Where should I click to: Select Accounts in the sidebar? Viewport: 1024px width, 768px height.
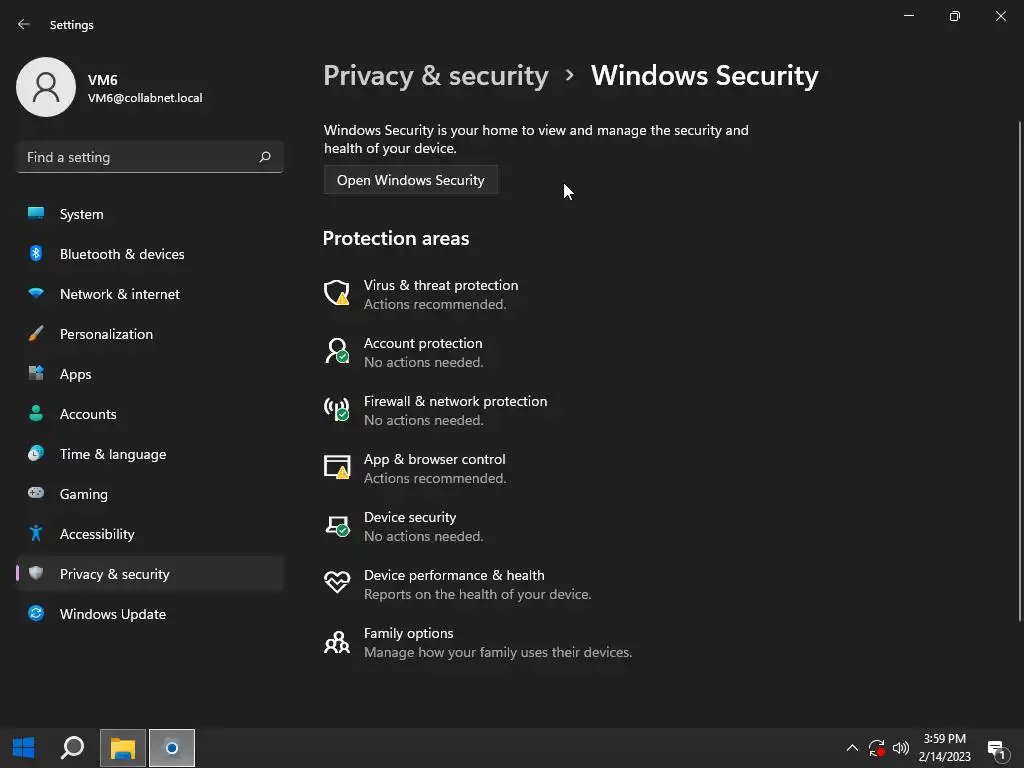150,414
